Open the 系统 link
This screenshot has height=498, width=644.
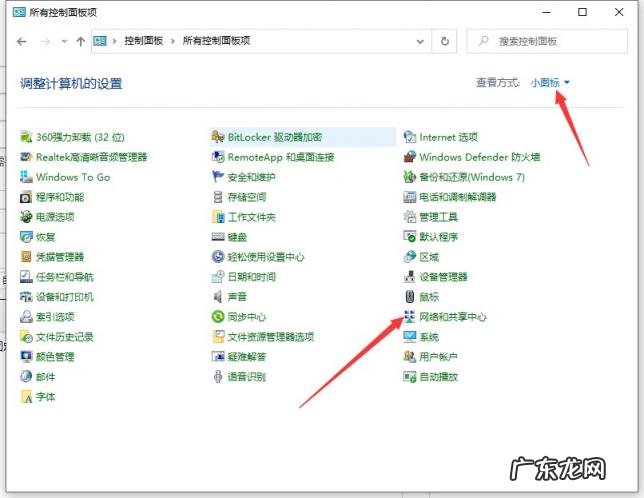coord(429,337)
